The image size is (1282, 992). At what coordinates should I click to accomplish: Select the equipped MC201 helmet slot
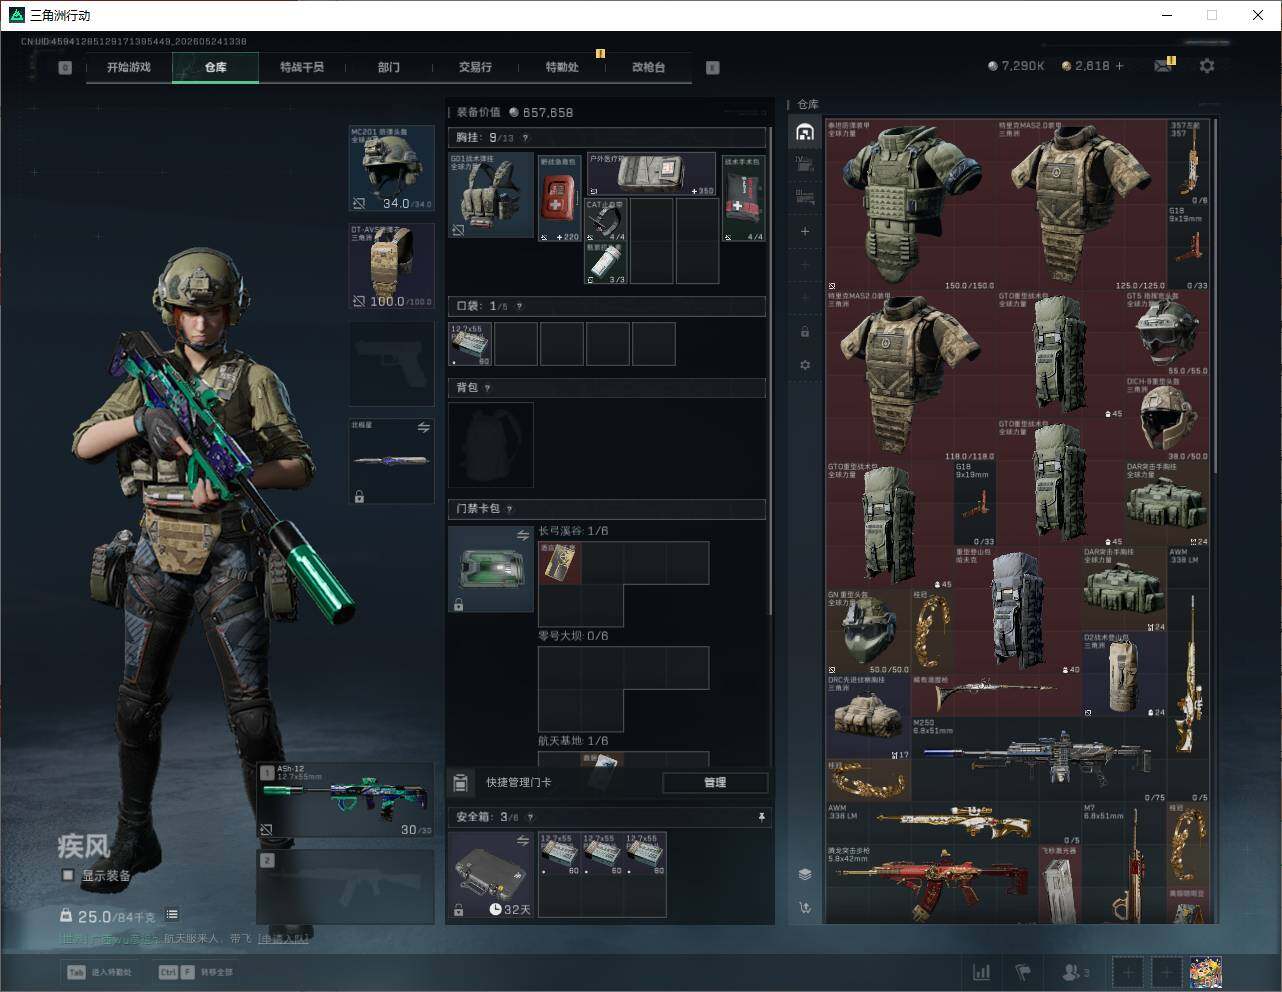pos(391,168)
